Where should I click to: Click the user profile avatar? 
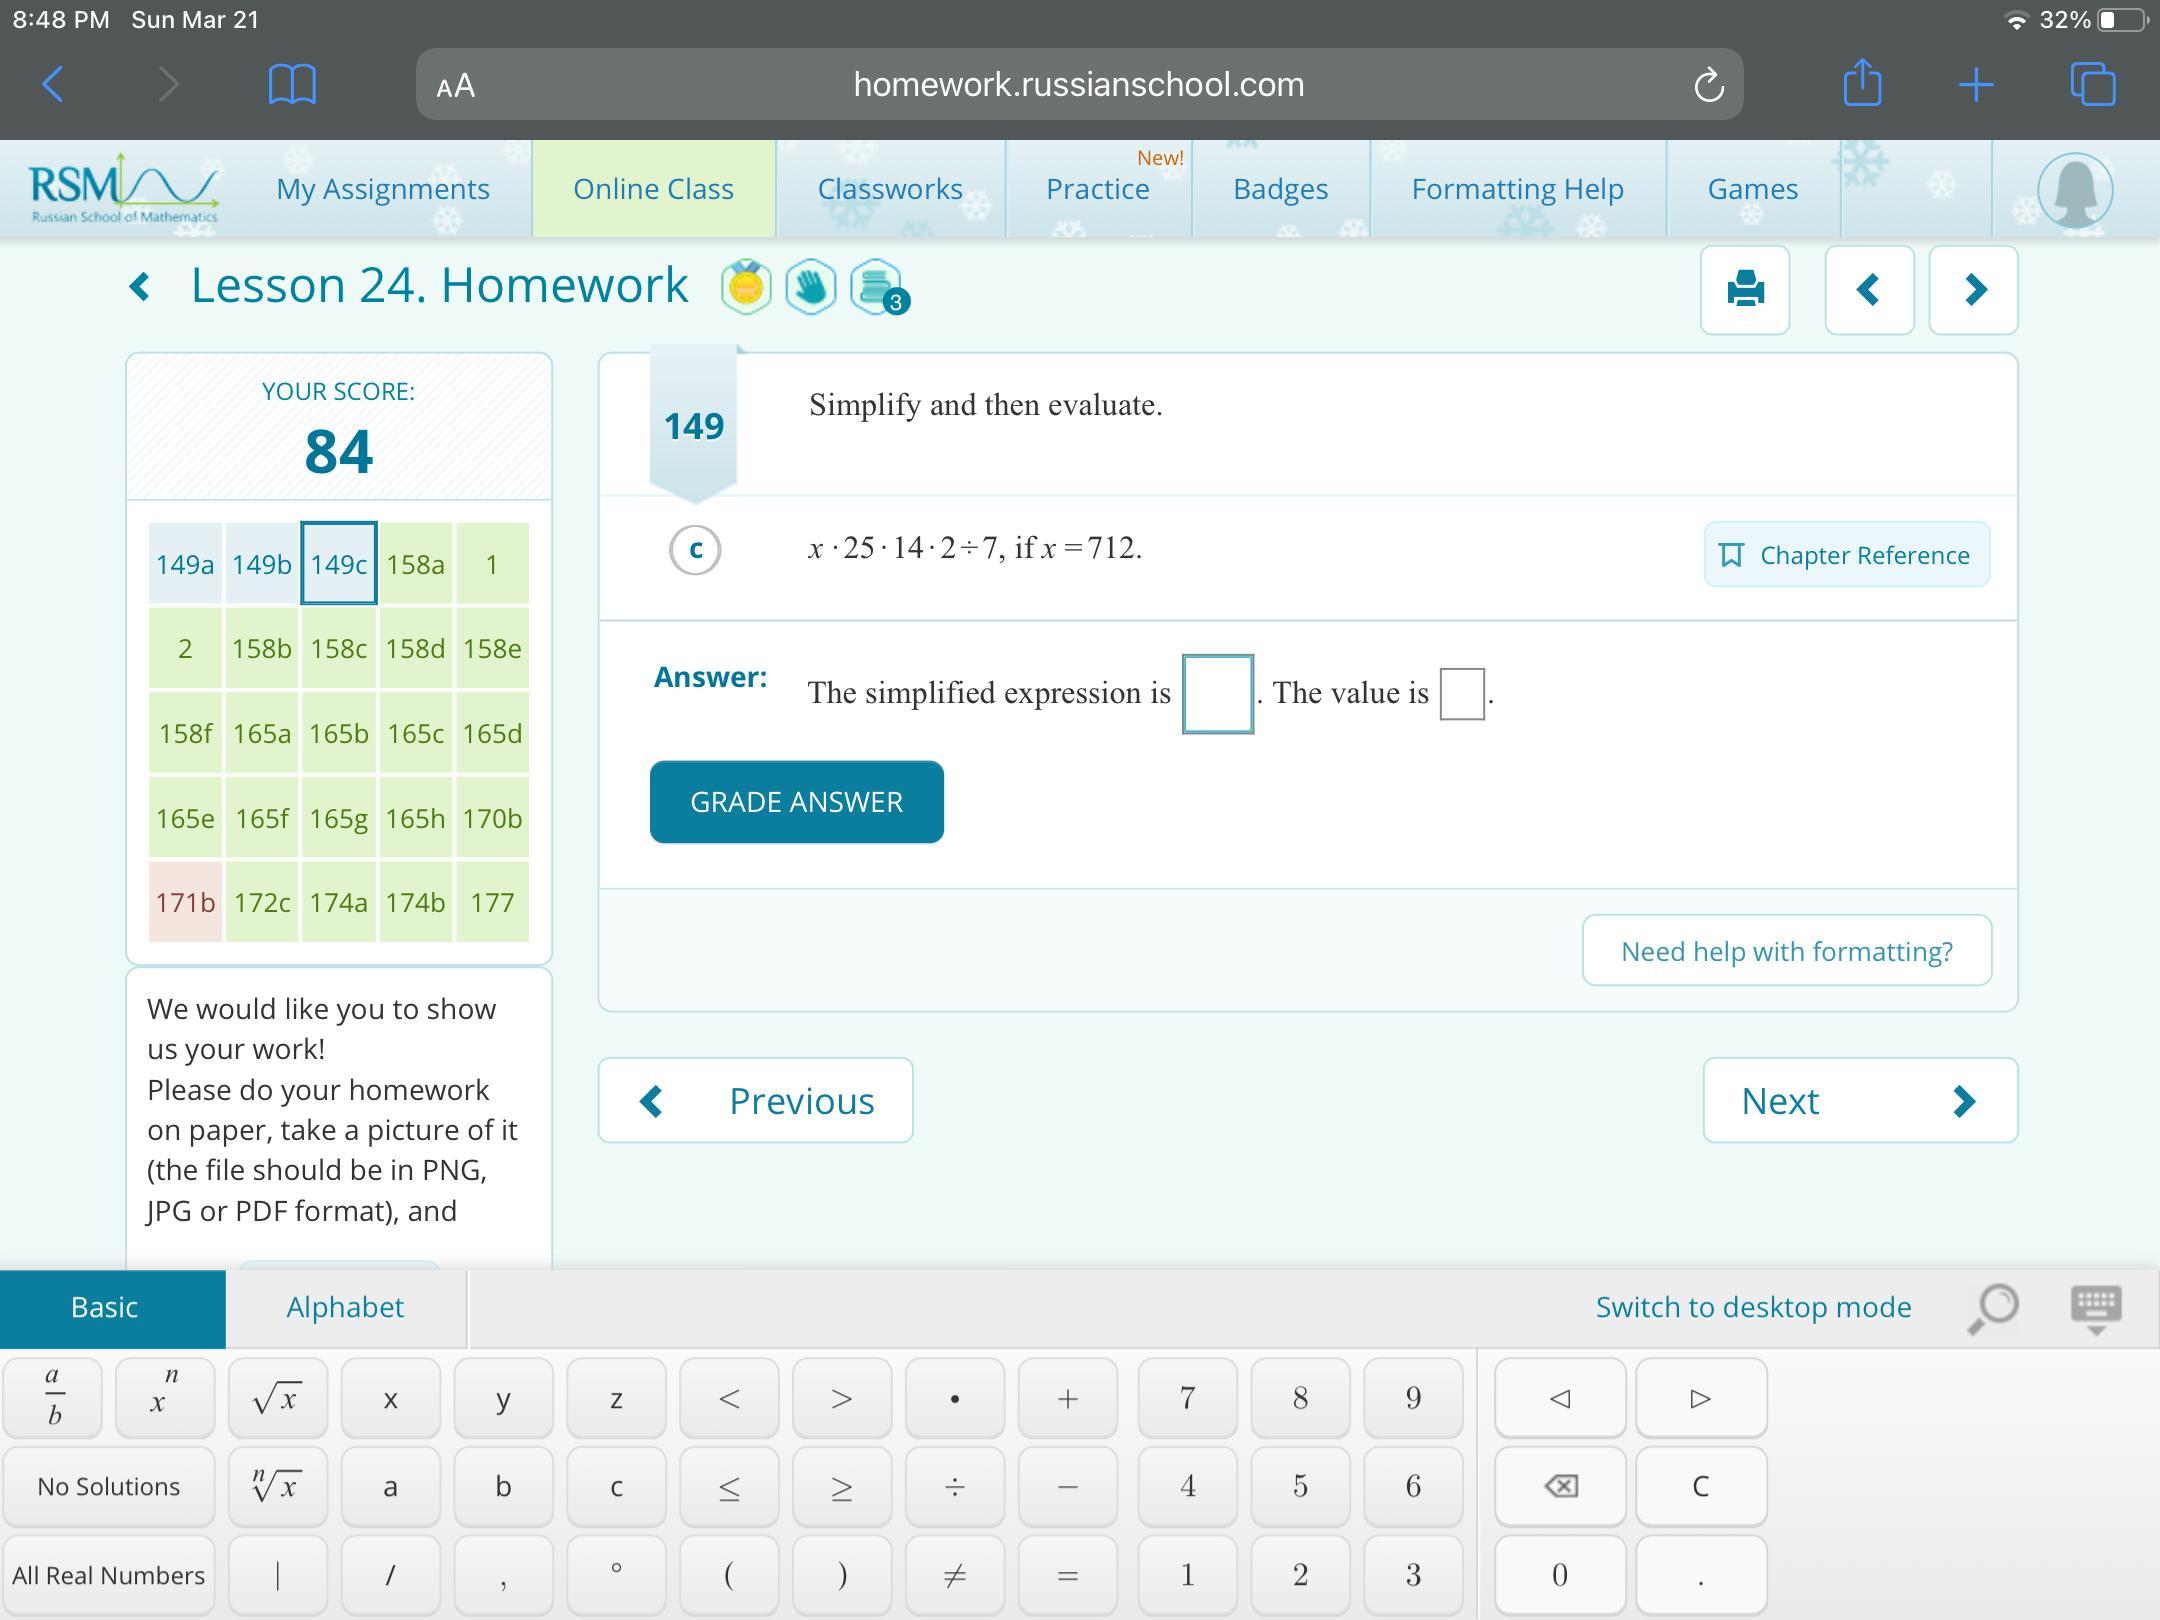[x=2075, y=189]
